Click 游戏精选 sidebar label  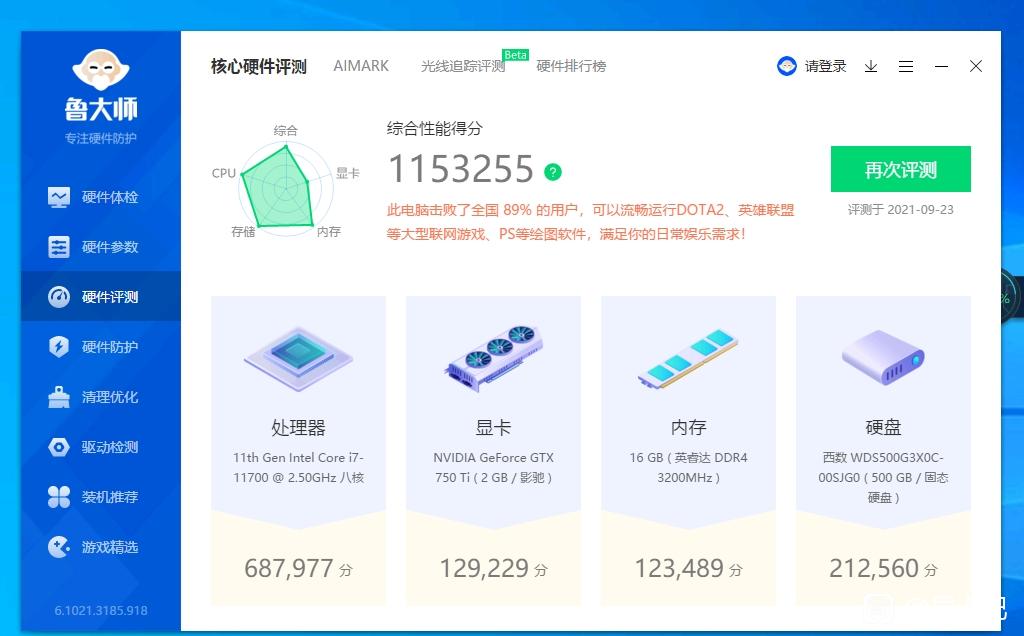(110, 547)
